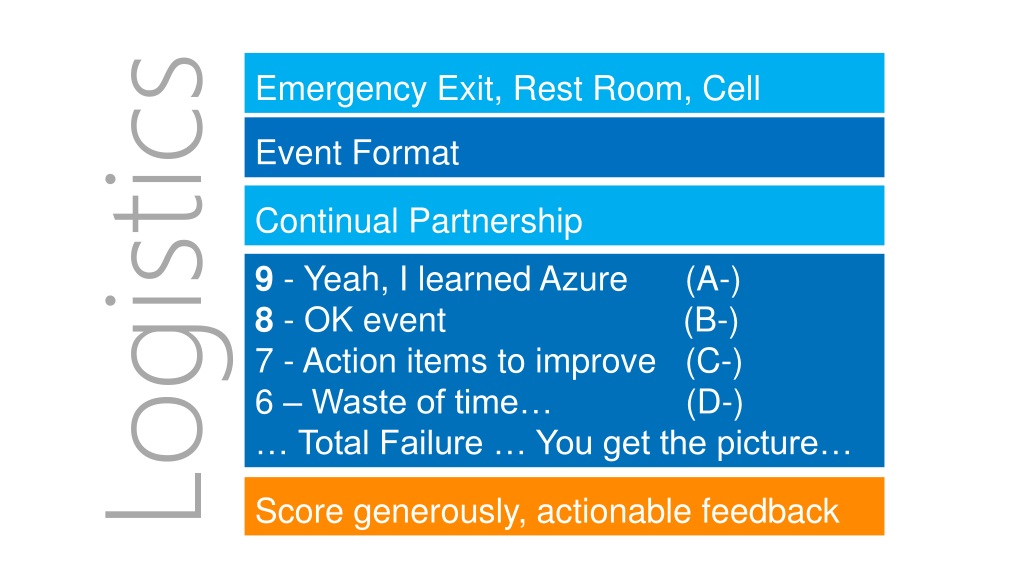
Task: Click the (B-) grade label
Action: tap(711, 321)
